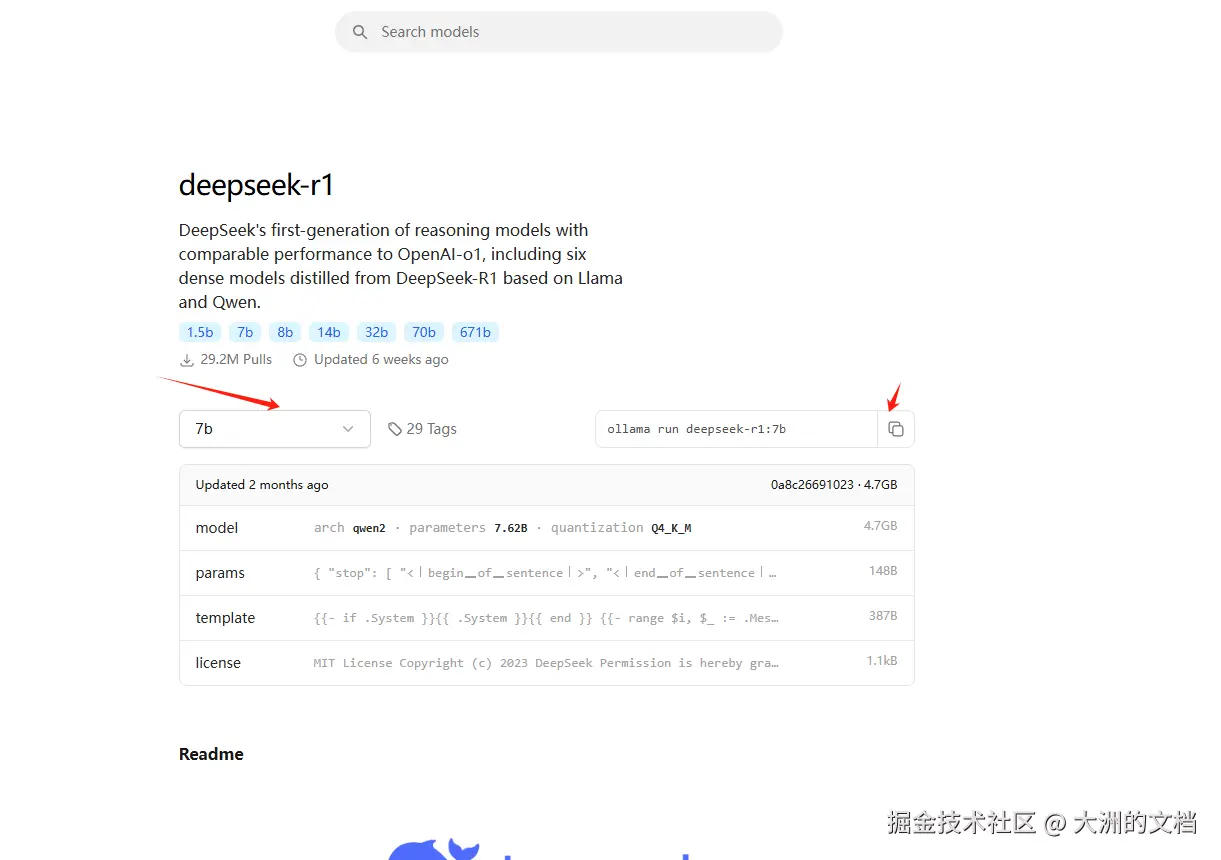1221x860 pixels.
Task: Click the deepseek-r1 page title
Action: pos(256,185)
